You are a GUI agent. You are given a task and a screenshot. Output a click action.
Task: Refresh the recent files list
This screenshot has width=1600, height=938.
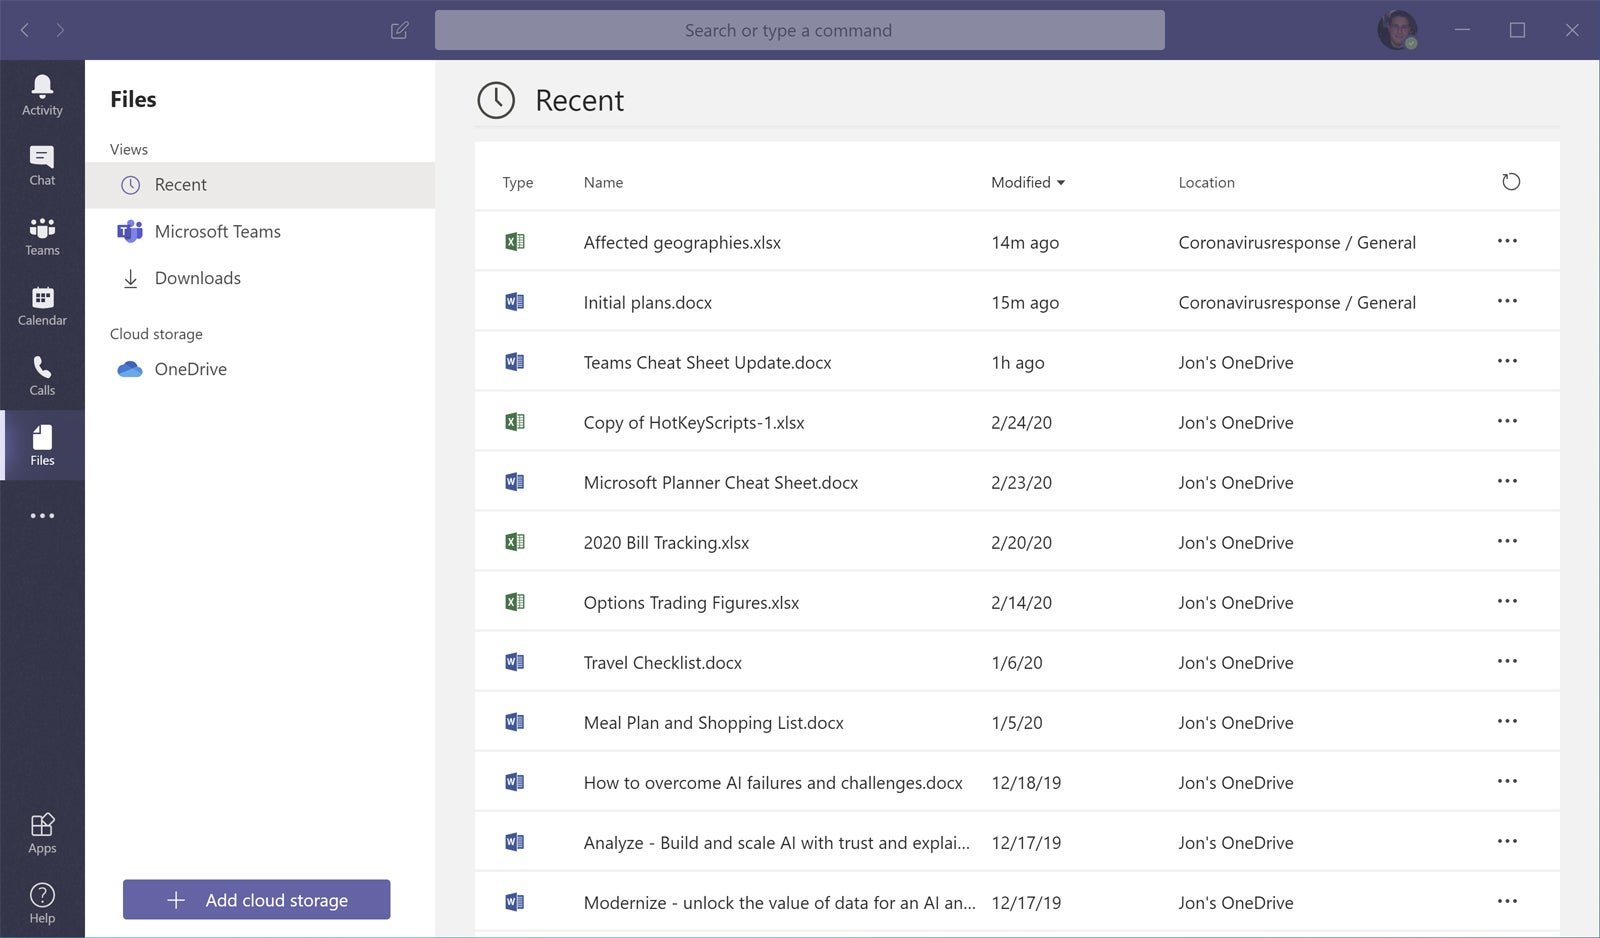[x=1511, y=182]
